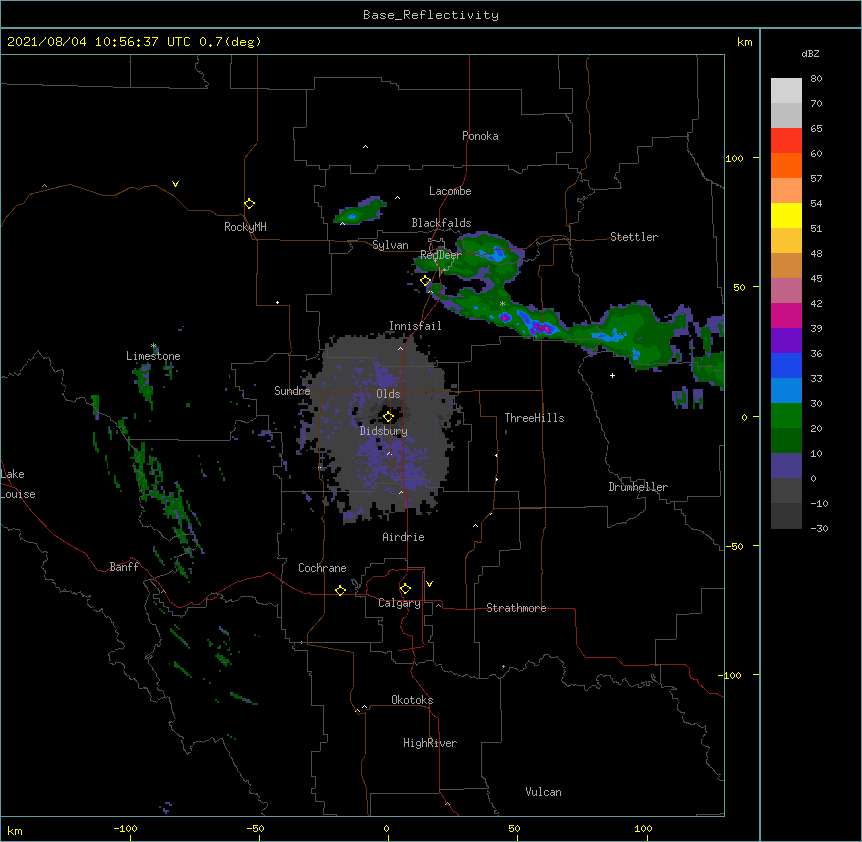The height and width of the screenshot is (842, 862).
Task: Click the Sundre label
Action: tap(292, 391)
